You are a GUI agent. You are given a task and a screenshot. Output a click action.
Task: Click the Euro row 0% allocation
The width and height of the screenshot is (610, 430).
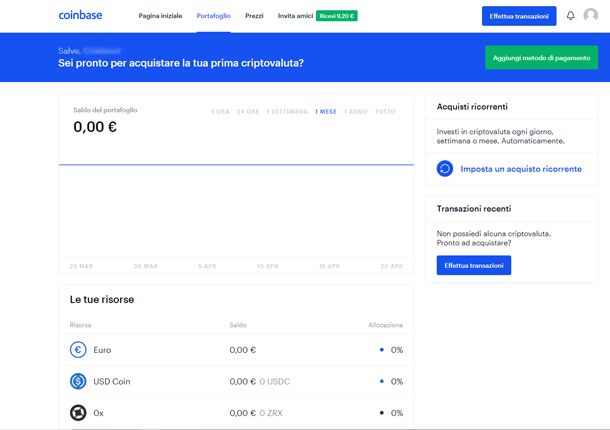397,350
